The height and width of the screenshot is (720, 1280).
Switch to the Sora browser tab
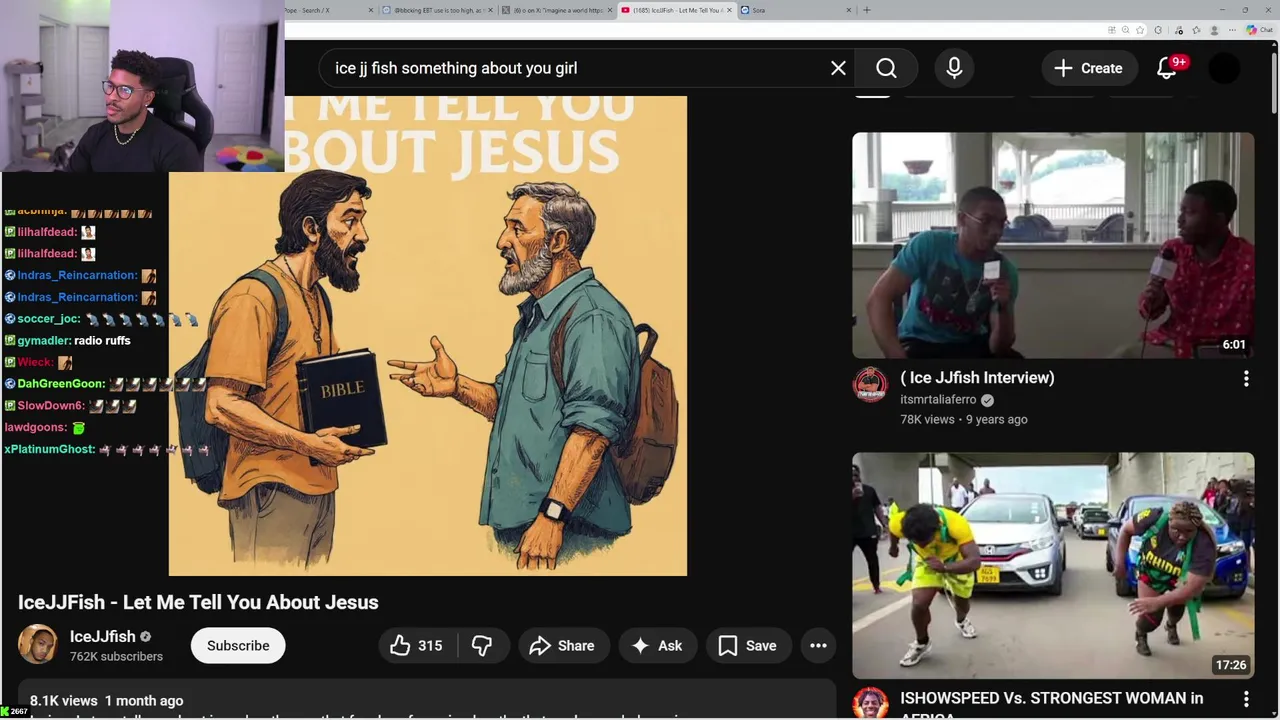[x=795, y=10]
